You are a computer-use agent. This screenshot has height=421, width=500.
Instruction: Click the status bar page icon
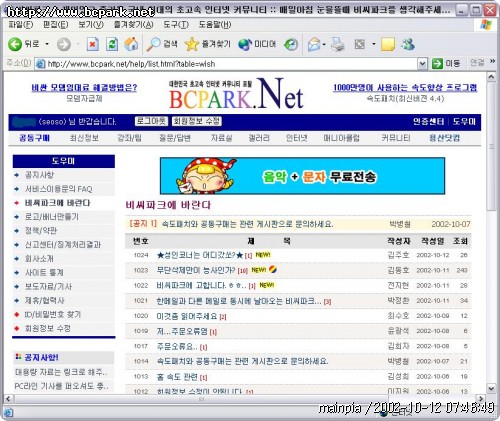click(8, 413)
